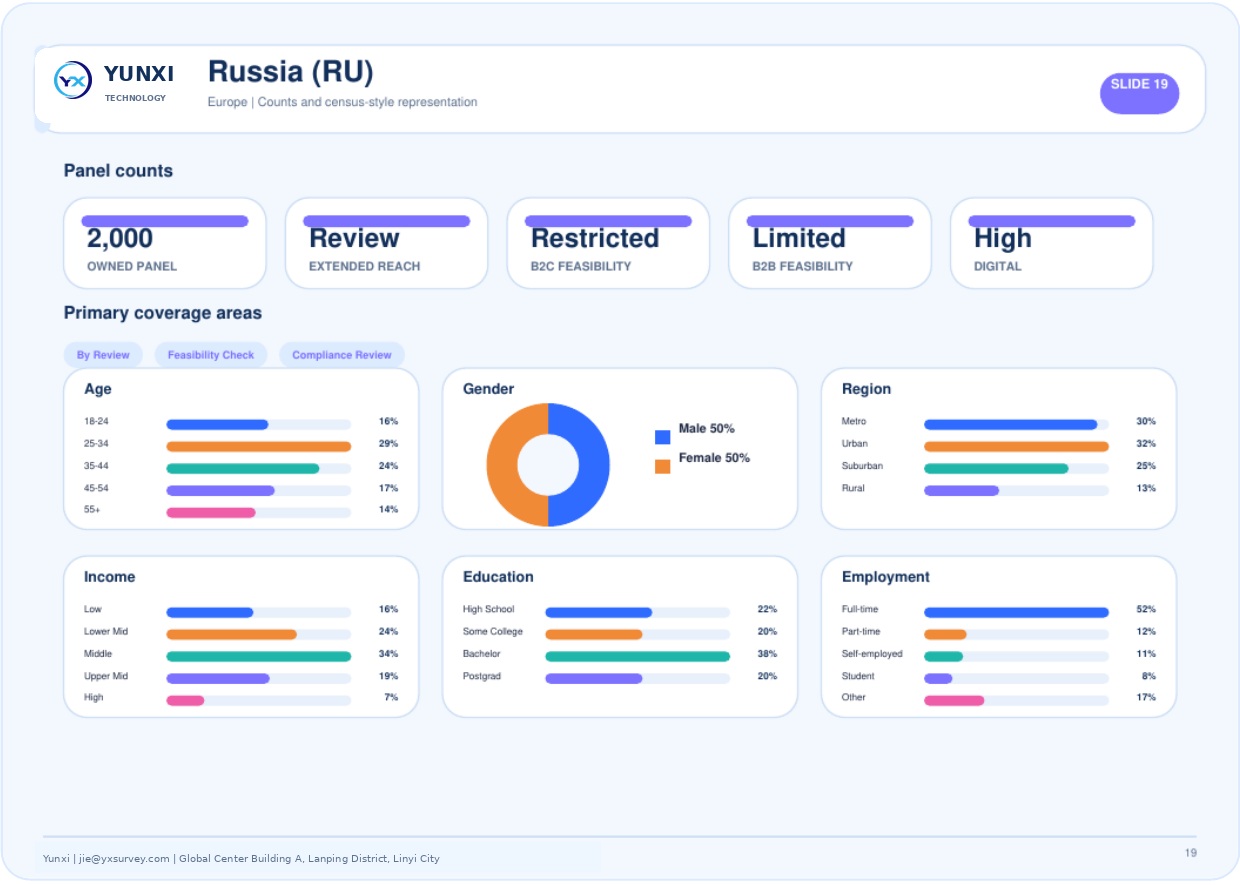Viewport: 1240px width, 885px height.
Task: Click the 'Rural' region label
Action: tap(853, 488)
